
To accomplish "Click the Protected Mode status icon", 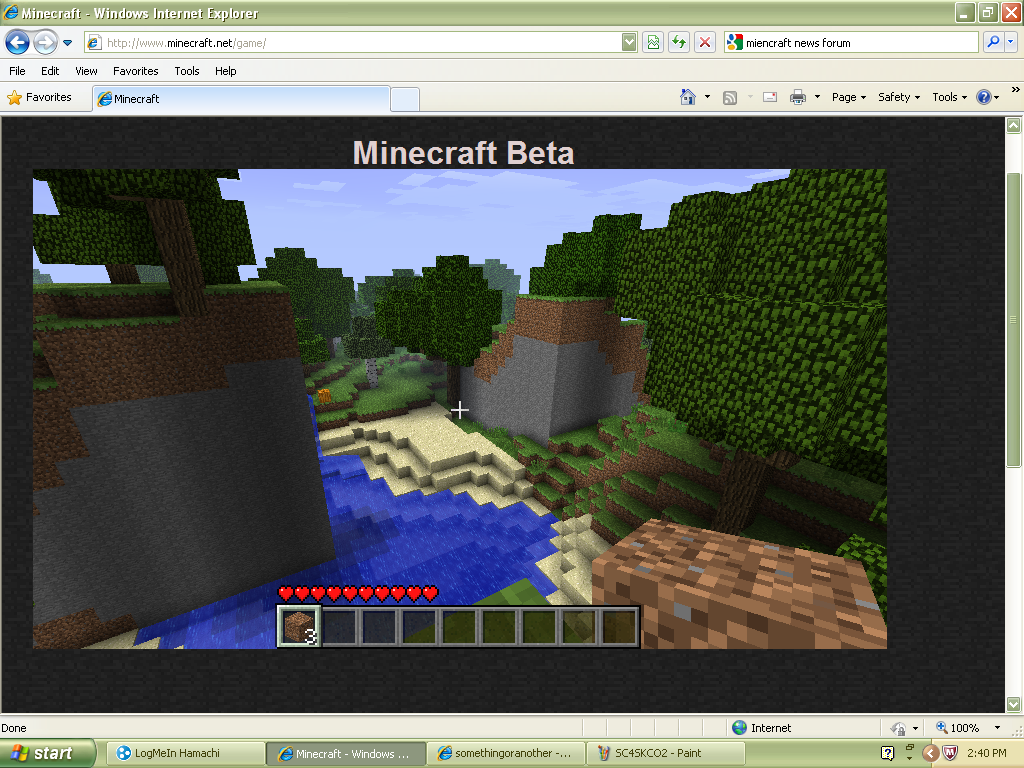I will (x=899, y=728).
